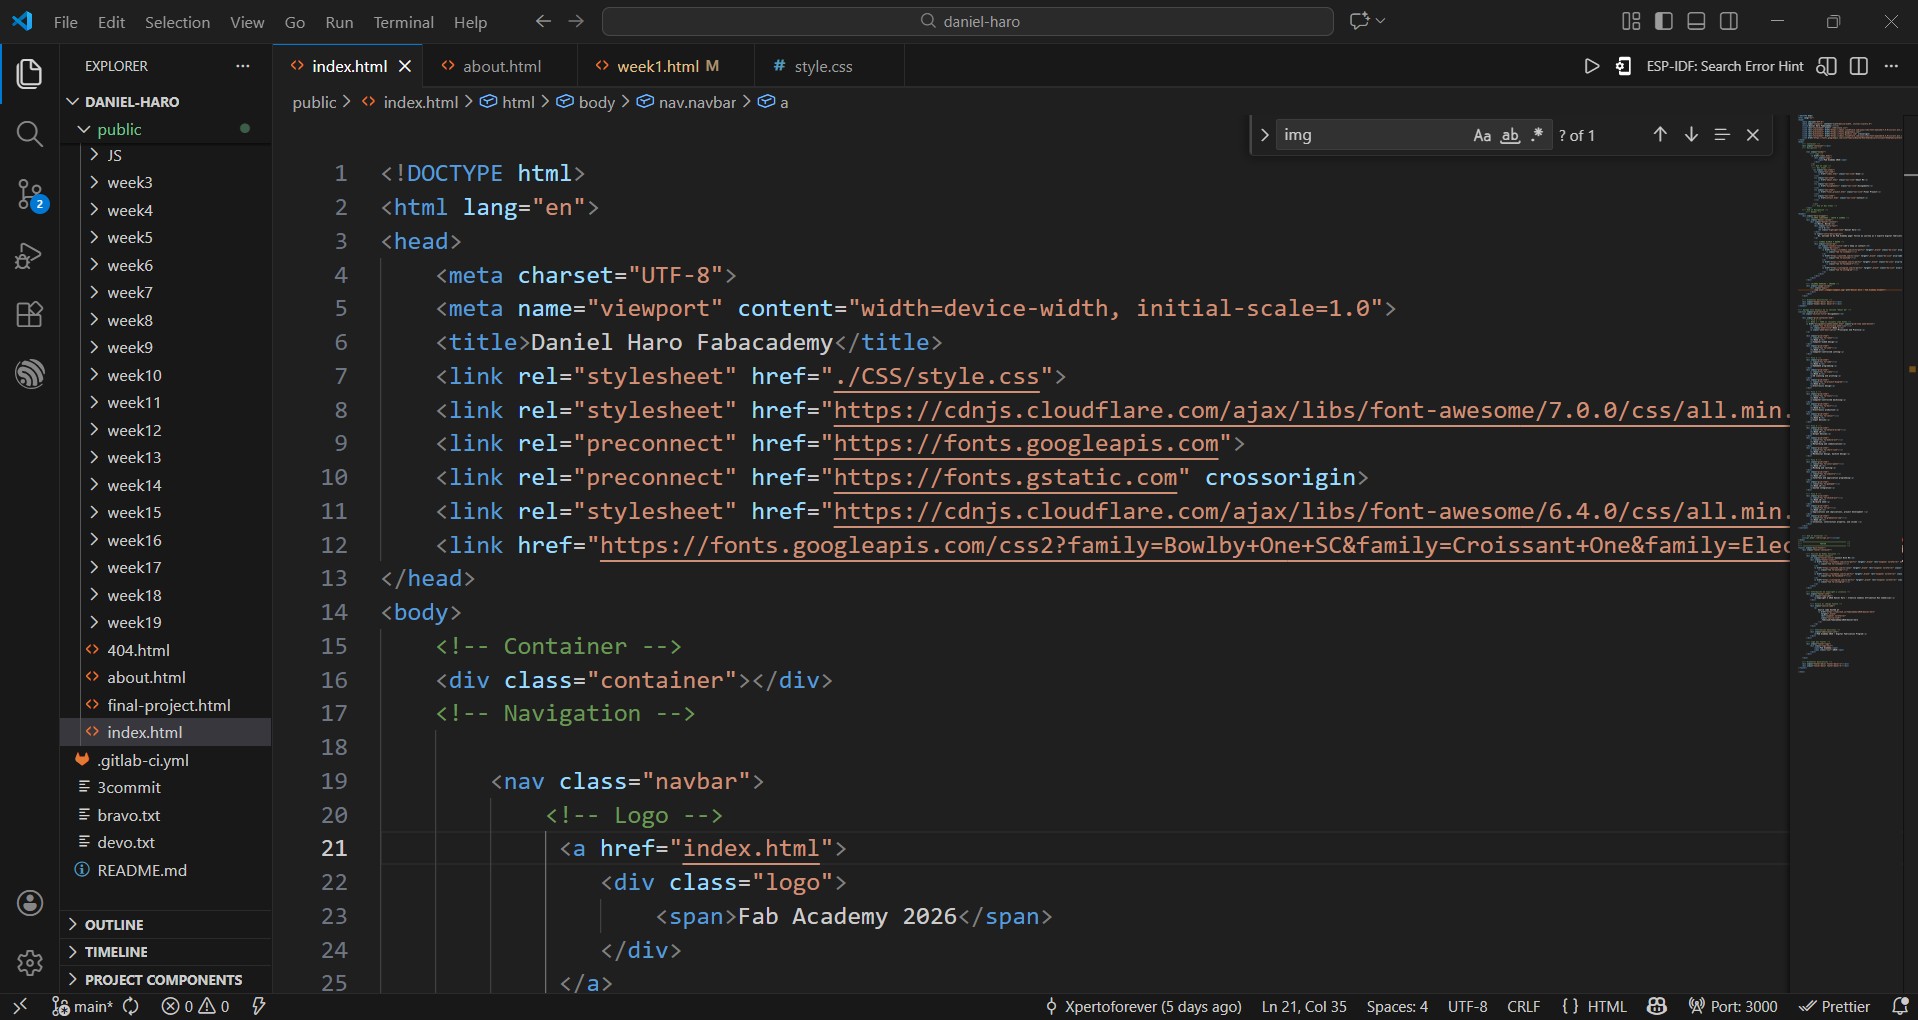Switch to the style.css tab
The image size is (1918, 1020).
click(822, 66)
